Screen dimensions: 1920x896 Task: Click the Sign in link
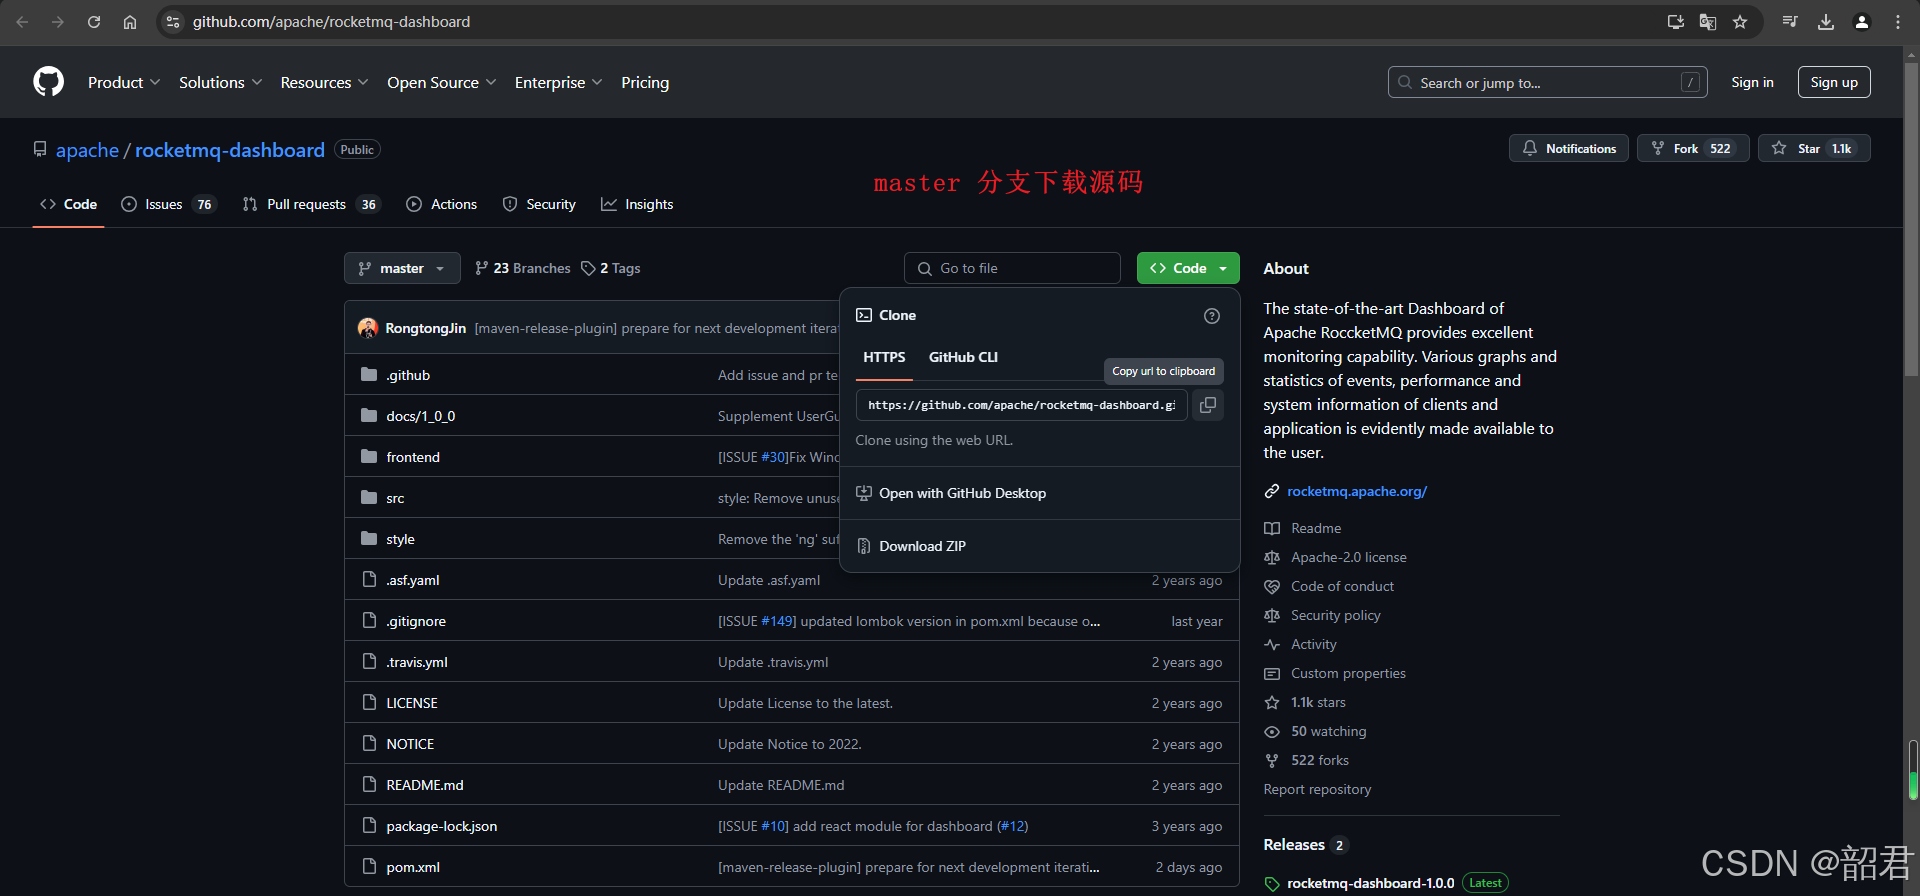point(1752,82)
